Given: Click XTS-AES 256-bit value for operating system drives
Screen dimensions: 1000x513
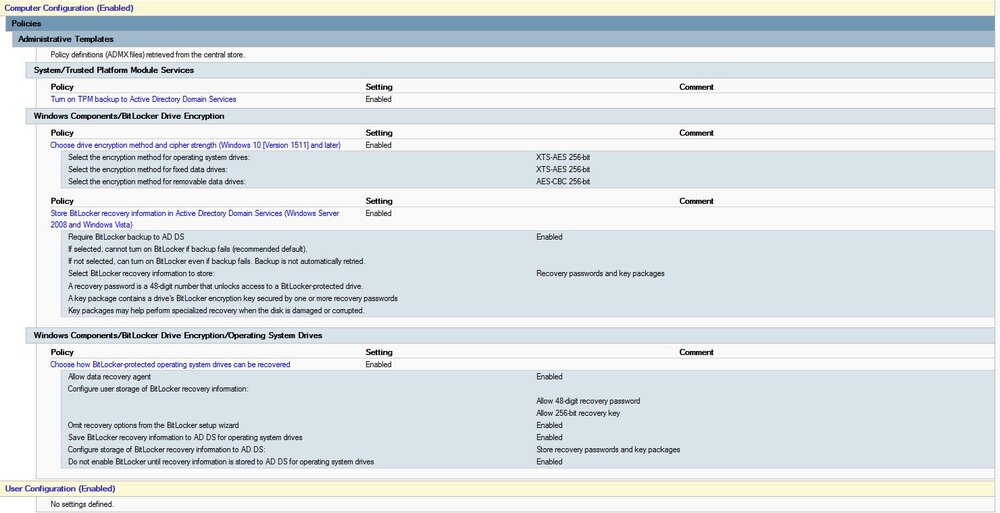Looking at the screenshot, I should click(563, 158).
